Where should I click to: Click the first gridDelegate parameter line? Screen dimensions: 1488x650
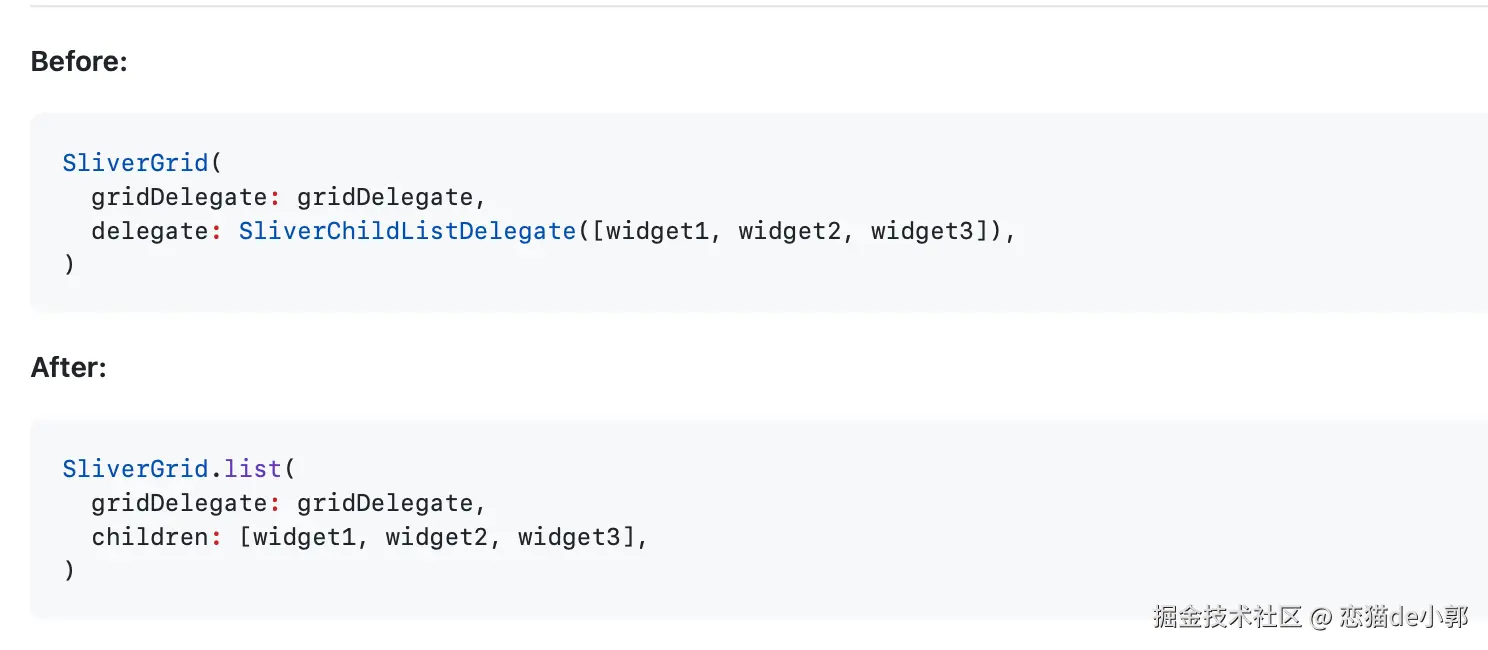[x=288, y=197]
